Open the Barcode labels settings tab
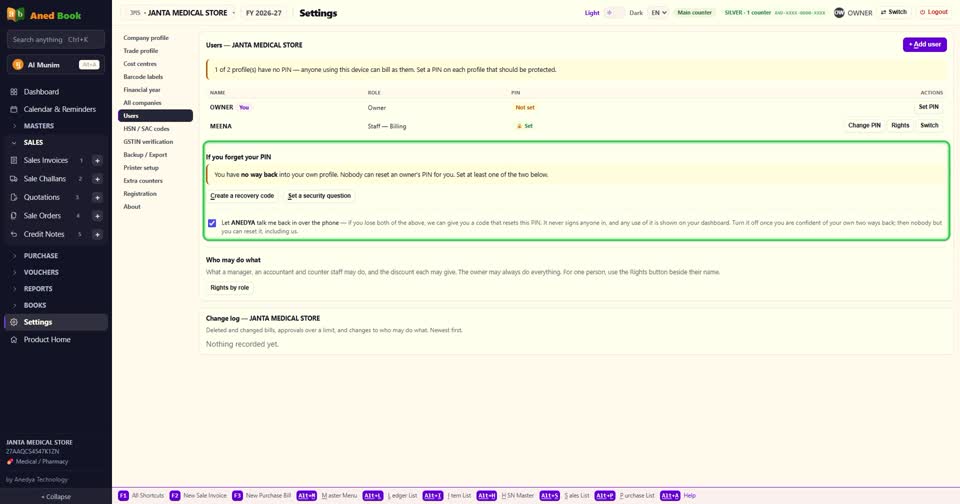This screenshot has height=504, width=960. 143,77
